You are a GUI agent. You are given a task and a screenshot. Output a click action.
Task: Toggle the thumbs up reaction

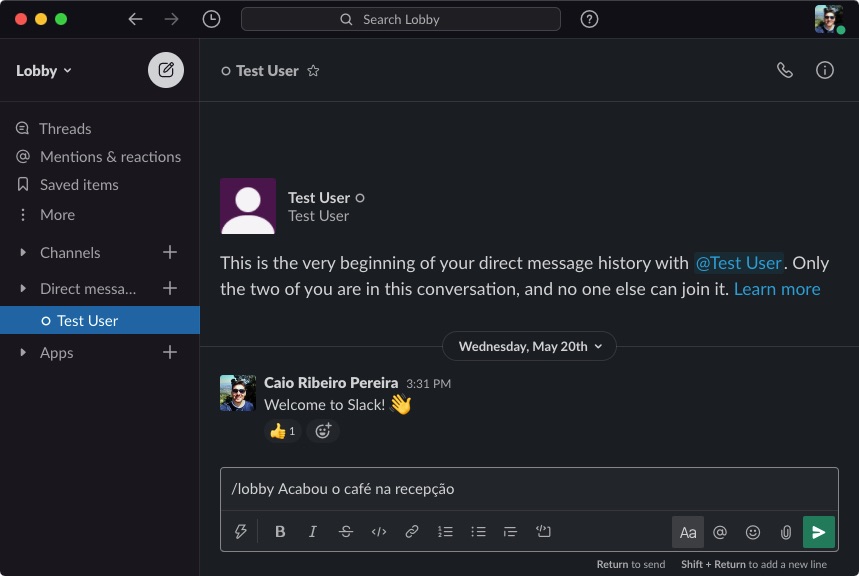[283, 431]
